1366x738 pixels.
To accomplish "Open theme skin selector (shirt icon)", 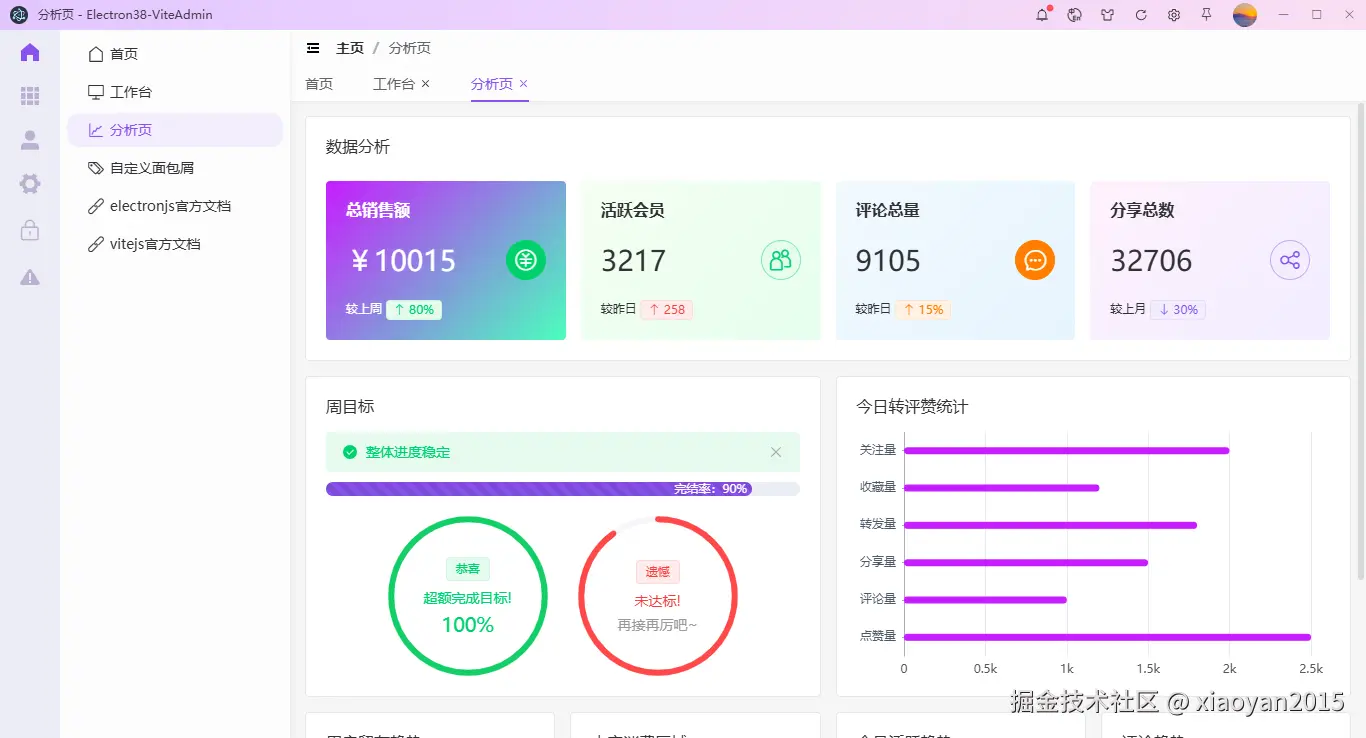I will point(1107,15).
